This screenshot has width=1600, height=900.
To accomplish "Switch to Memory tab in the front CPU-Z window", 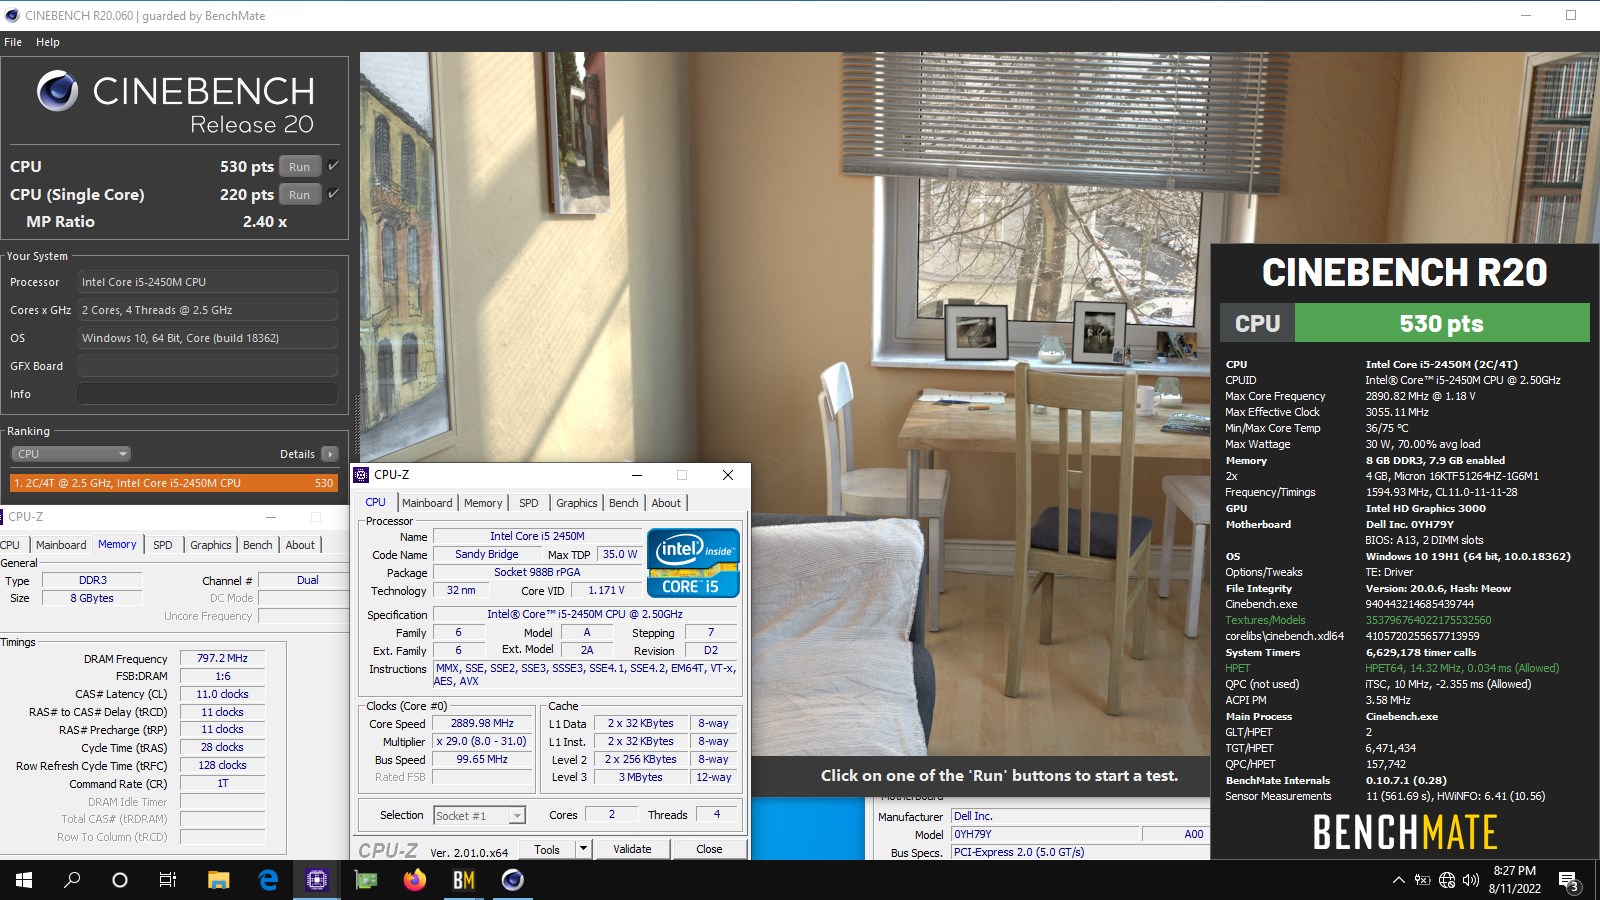I will (483, 503).
